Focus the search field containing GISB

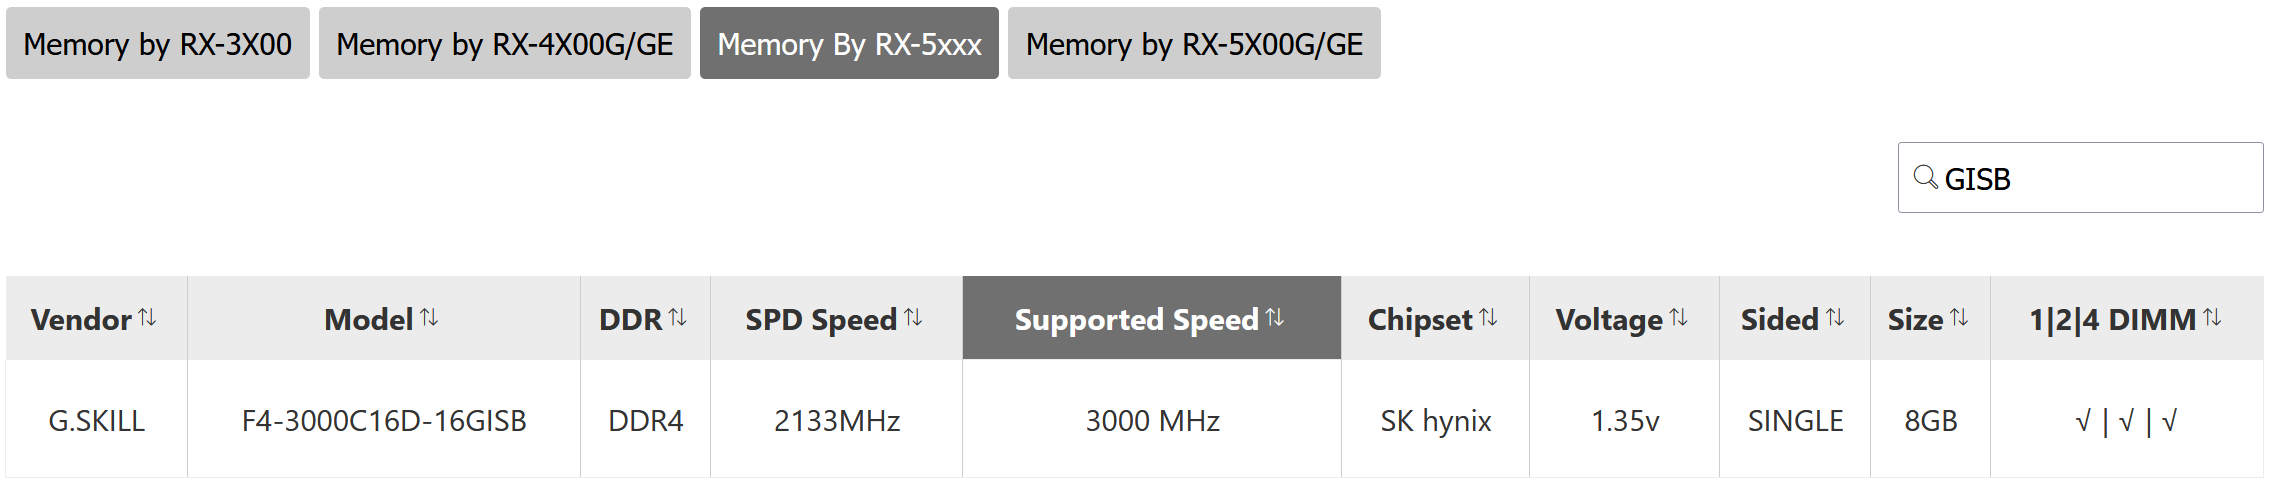2080,177
